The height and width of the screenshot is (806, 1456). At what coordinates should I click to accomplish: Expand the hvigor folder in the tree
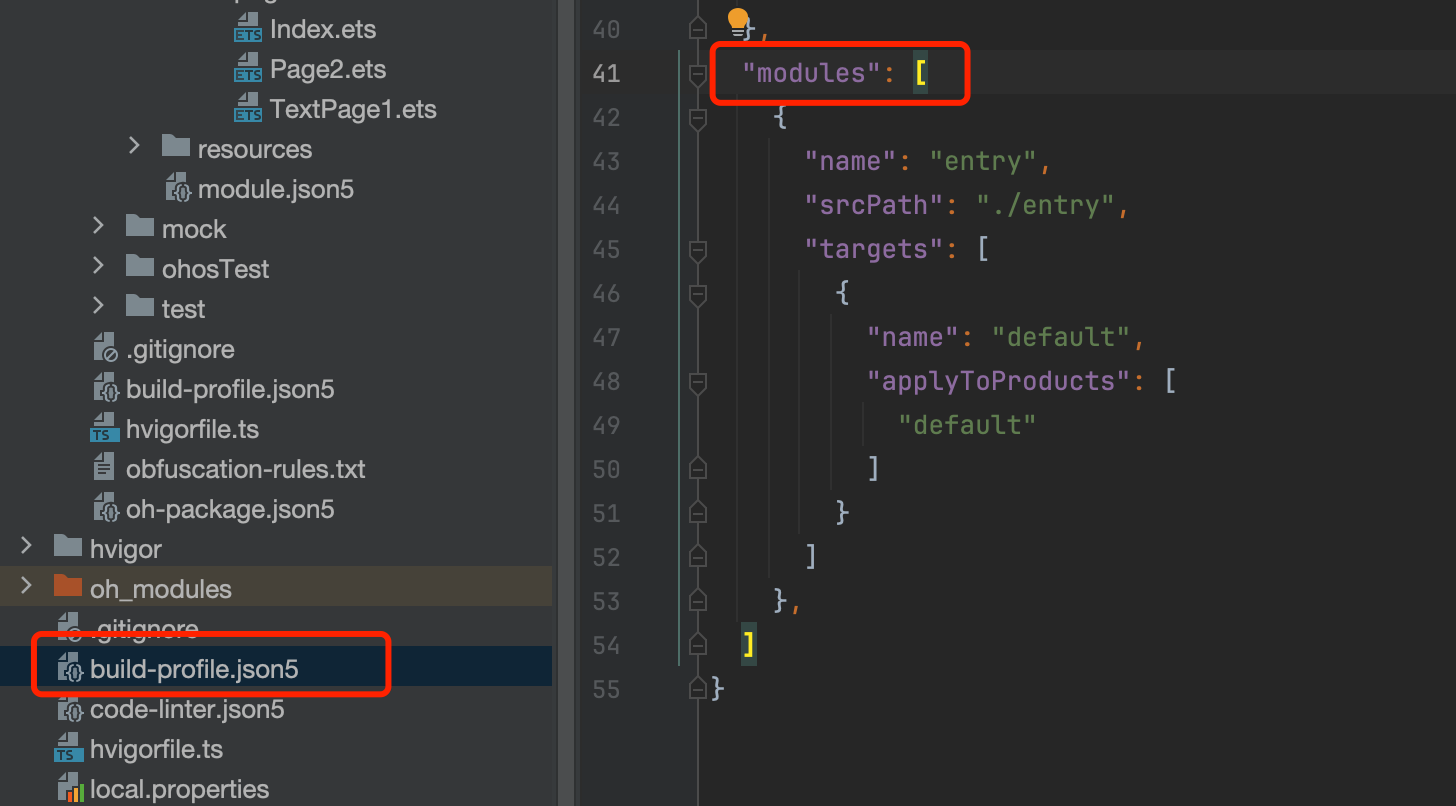point(27,546)
